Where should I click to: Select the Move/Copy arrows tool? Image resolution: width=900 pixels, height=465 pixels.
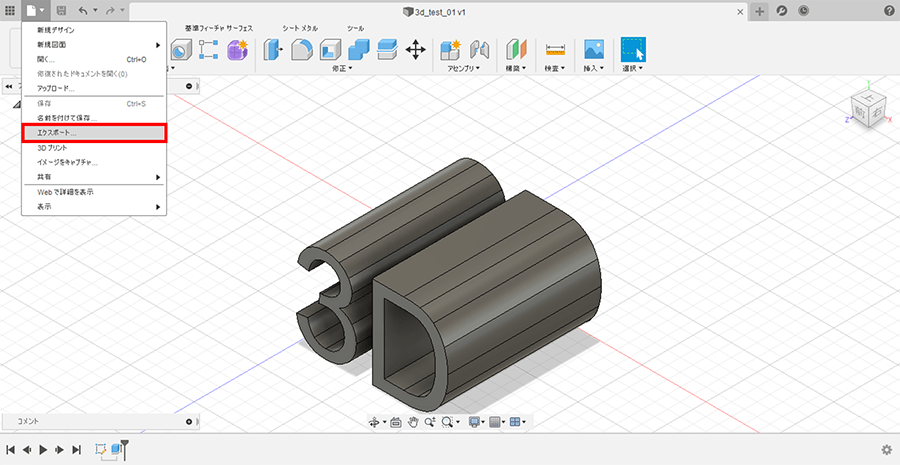click(x=416, y=49)
